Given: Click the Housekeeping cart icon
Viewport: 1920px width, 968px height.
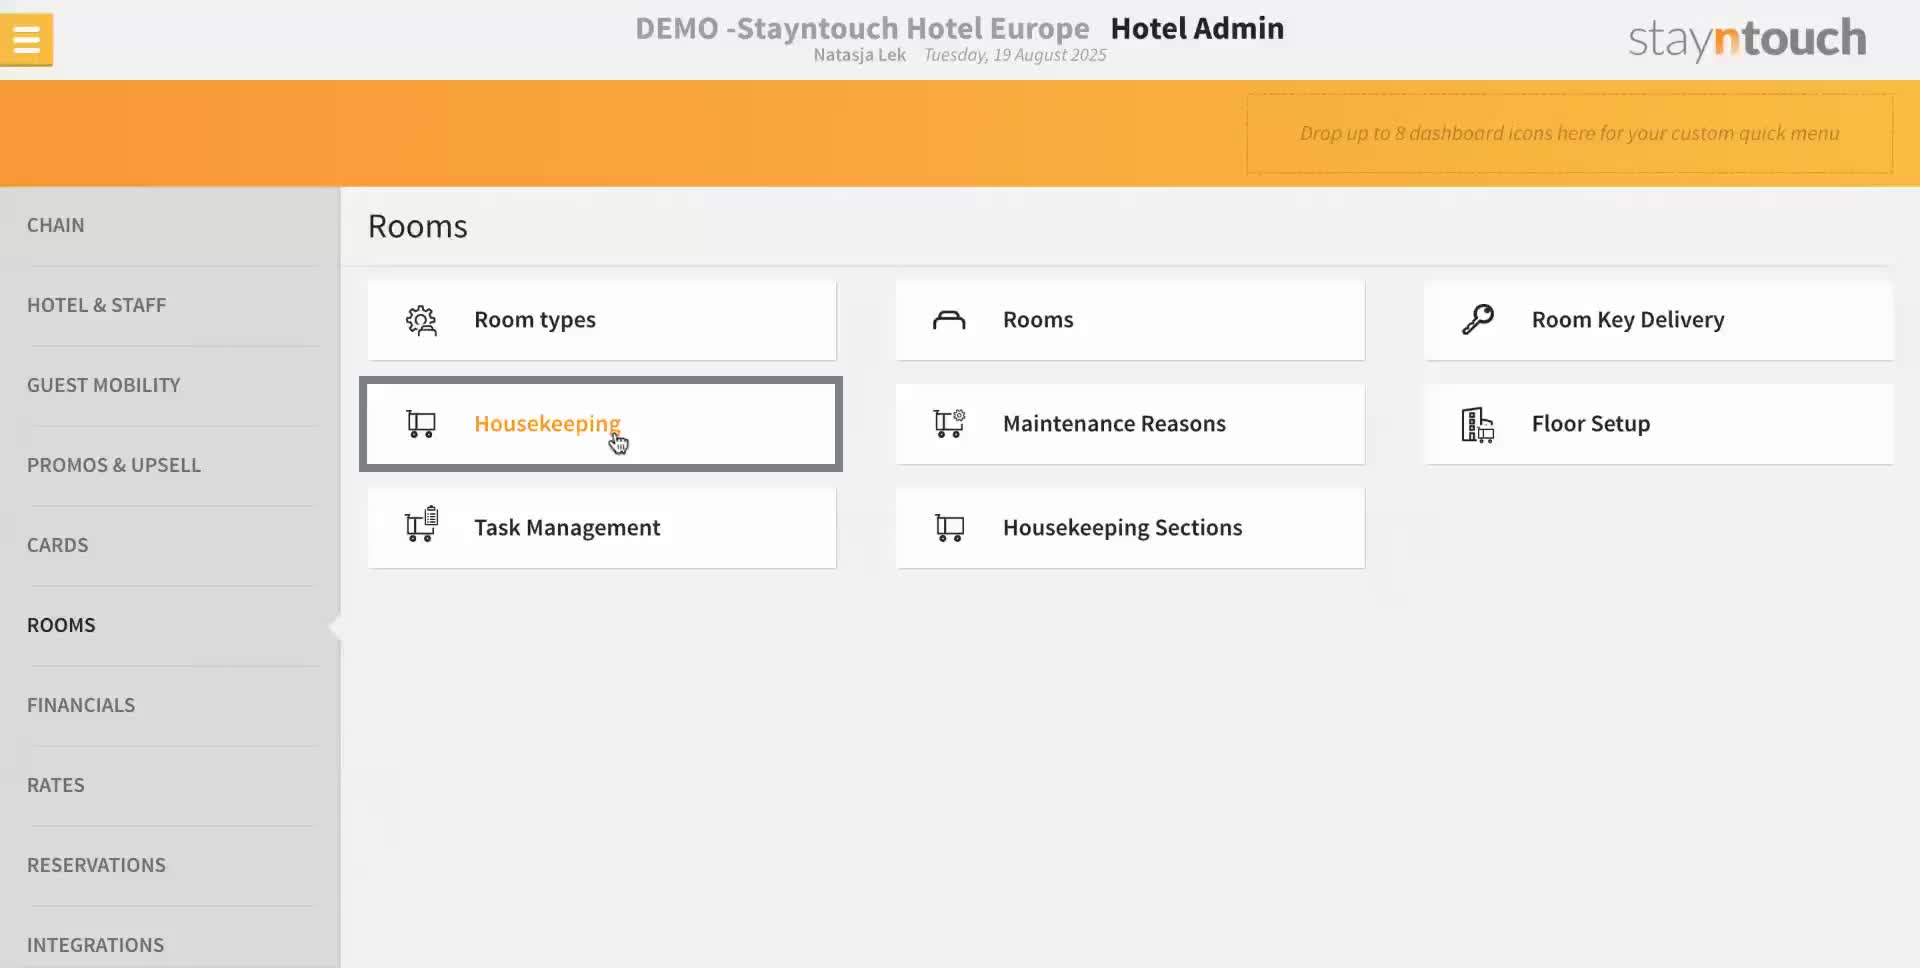Looking at the screenshot, I should pyautogui.click(x=421, y=424).
